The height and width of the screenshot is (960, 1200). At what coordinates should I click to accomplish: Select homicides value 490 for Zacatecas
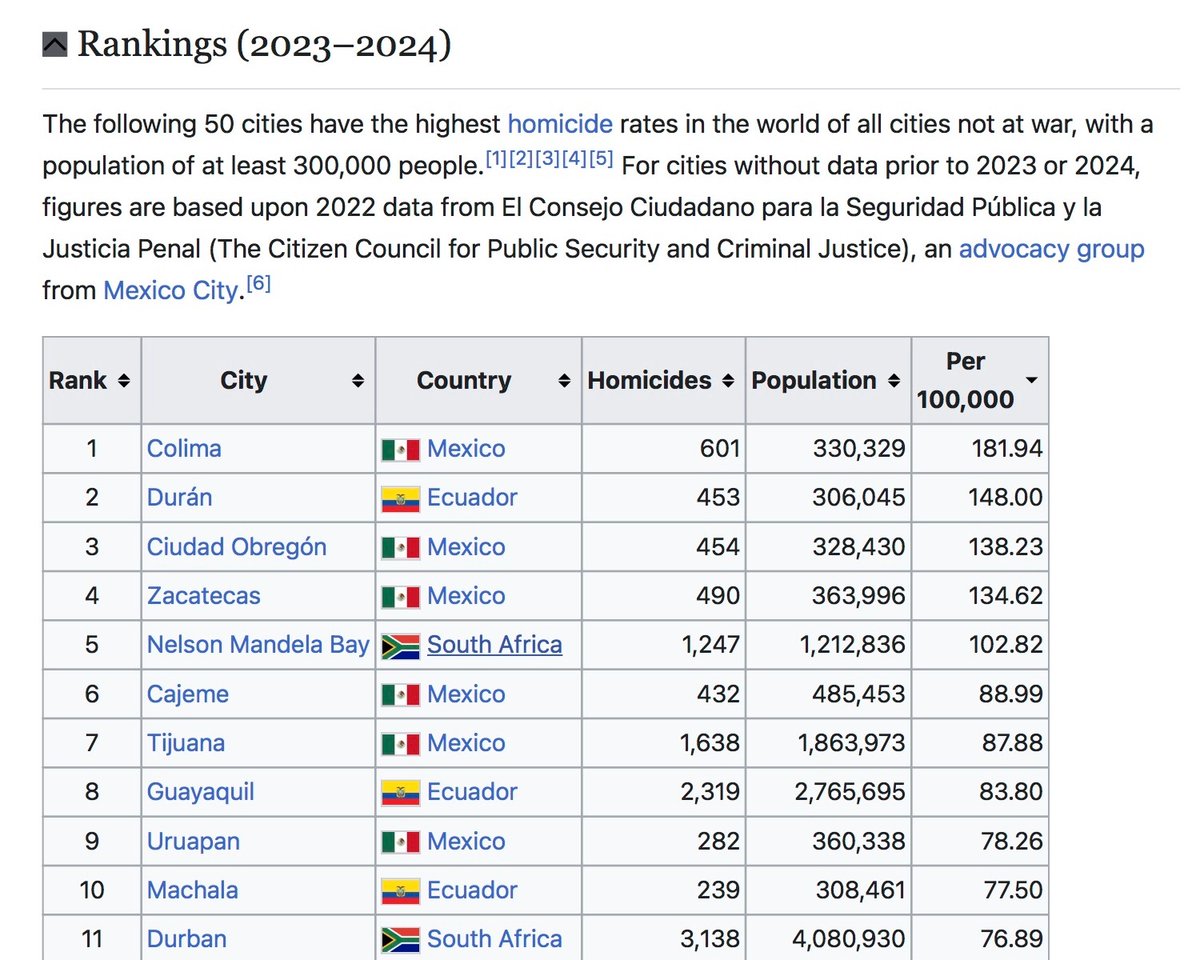coord(720,596)
